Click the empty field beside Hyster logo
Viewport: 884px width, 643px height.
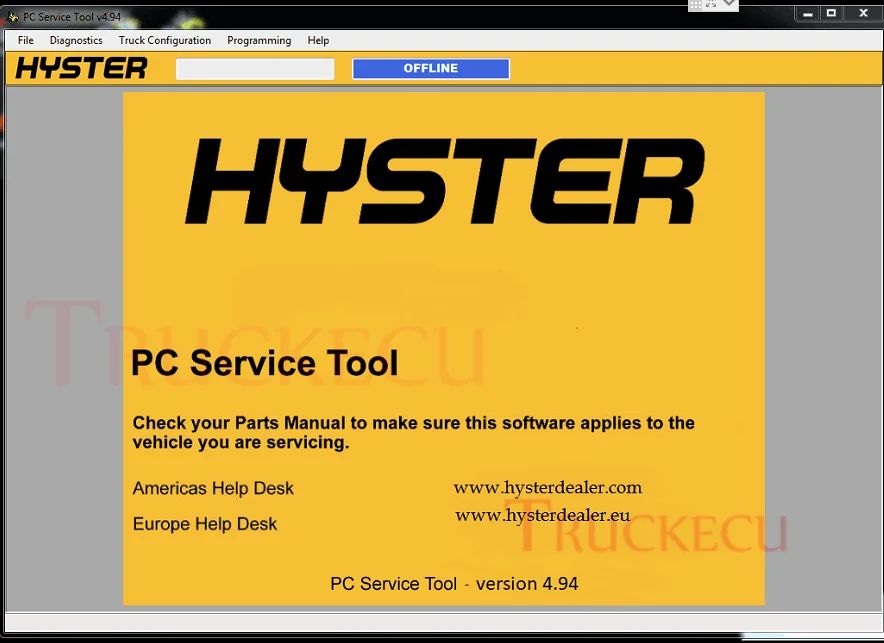(255, 69)
